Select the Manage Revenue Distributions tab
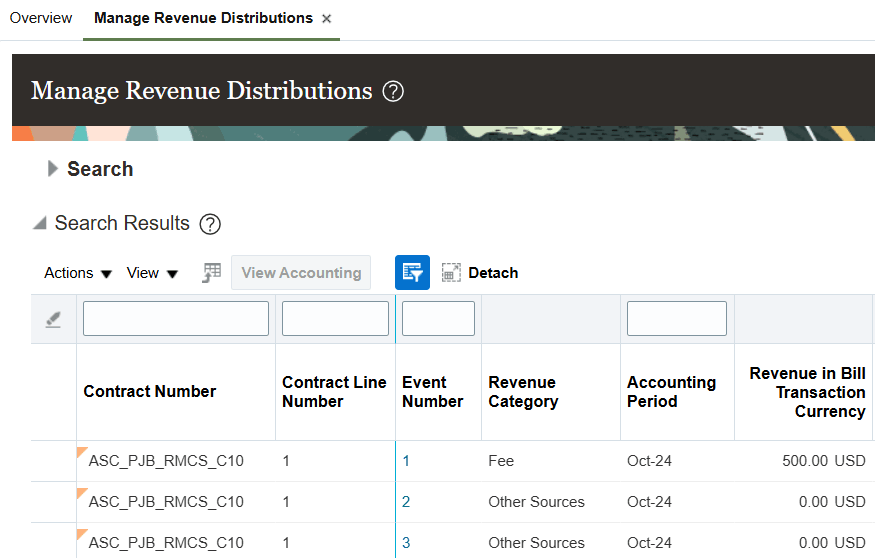The image size is (875, 558). (x=202, y=18)
